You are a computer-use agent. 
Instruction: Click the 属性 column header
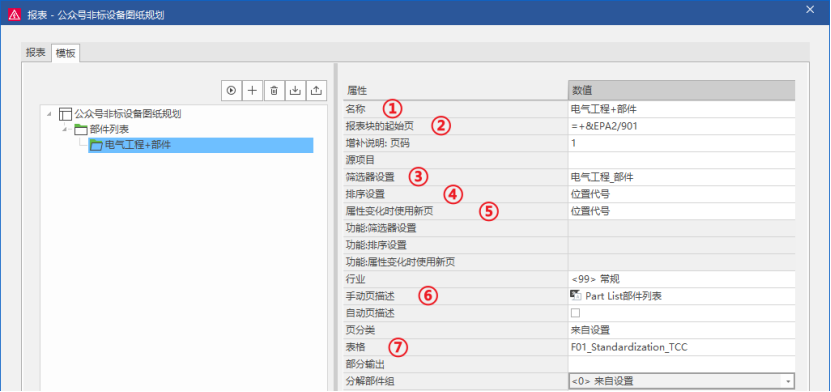(x=456, y=91)
